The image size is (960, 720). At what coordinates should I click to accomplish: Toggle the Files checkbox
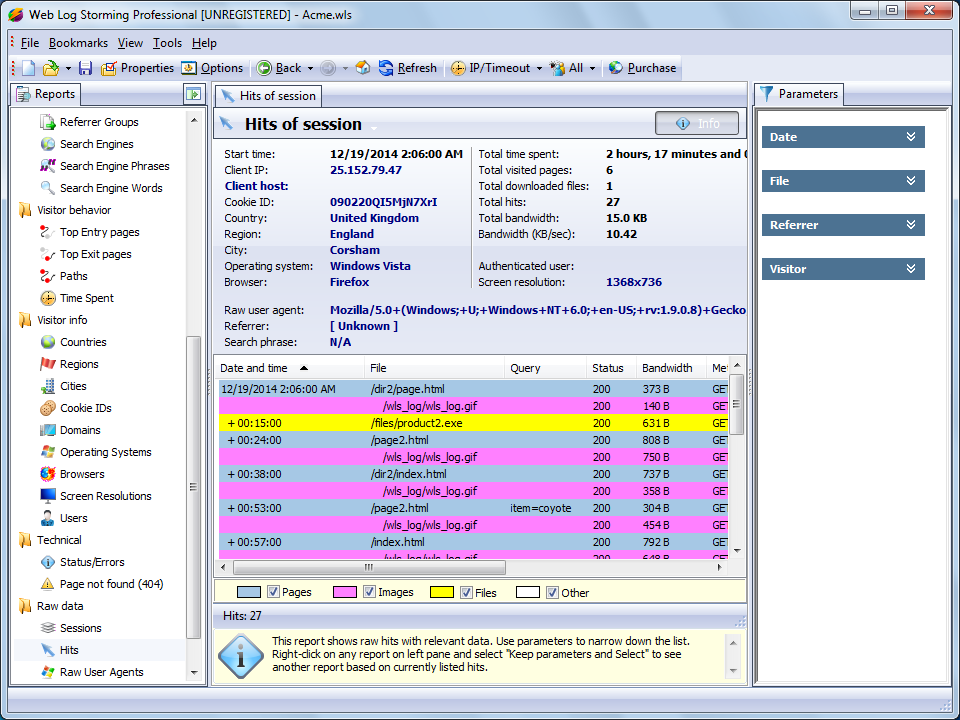click(x=466, y=591)
